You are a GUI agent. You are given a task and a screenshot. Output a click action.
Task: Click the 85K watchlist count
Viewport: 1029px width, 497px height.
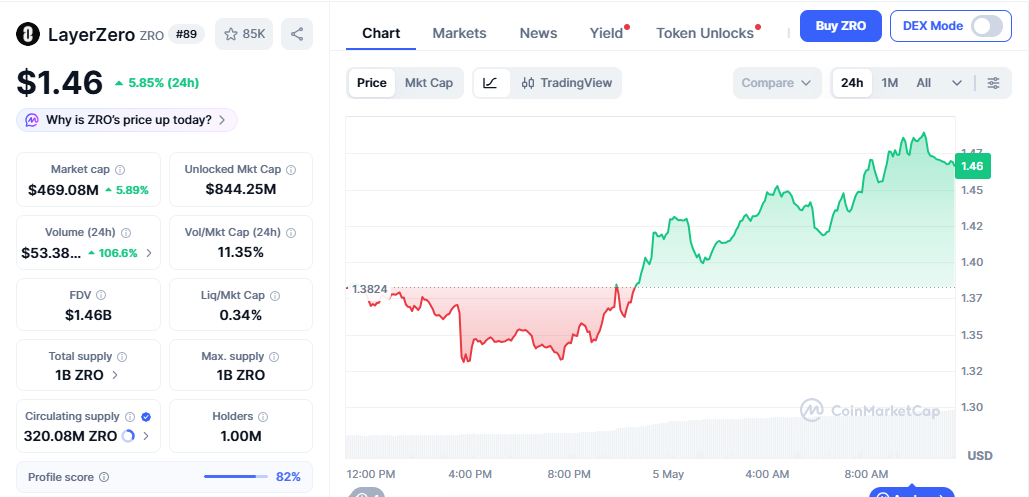pyautogui.click(x=254, y=34)
